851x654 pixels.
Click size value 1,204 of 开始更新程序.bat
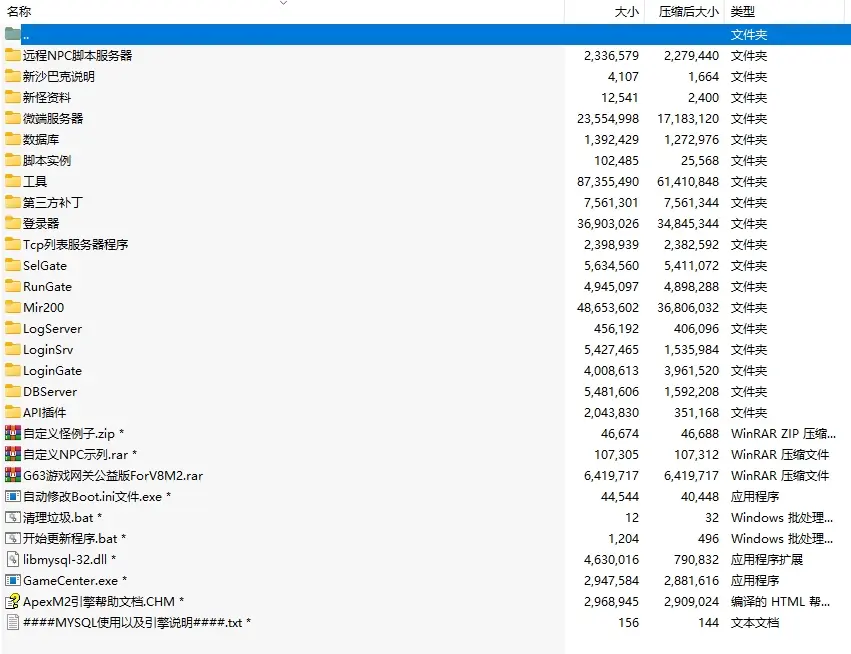click(x=624, y=538)
